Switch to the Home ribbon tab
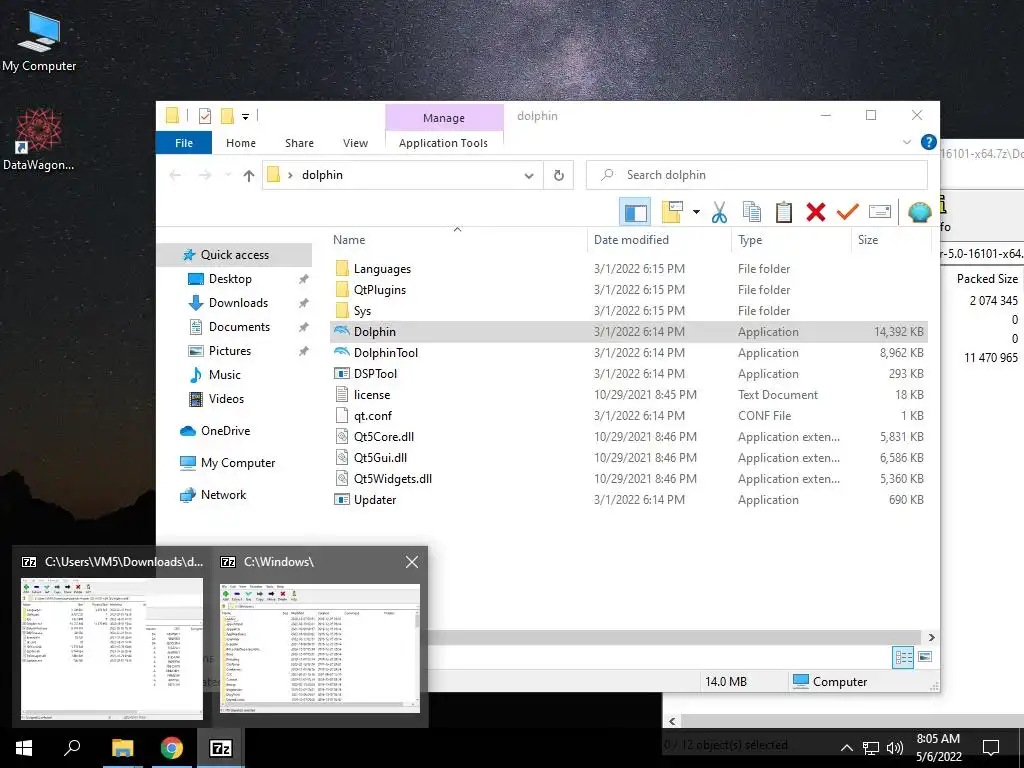The height and width of the screenshot is (768, 1024). (x=241, y=143)
